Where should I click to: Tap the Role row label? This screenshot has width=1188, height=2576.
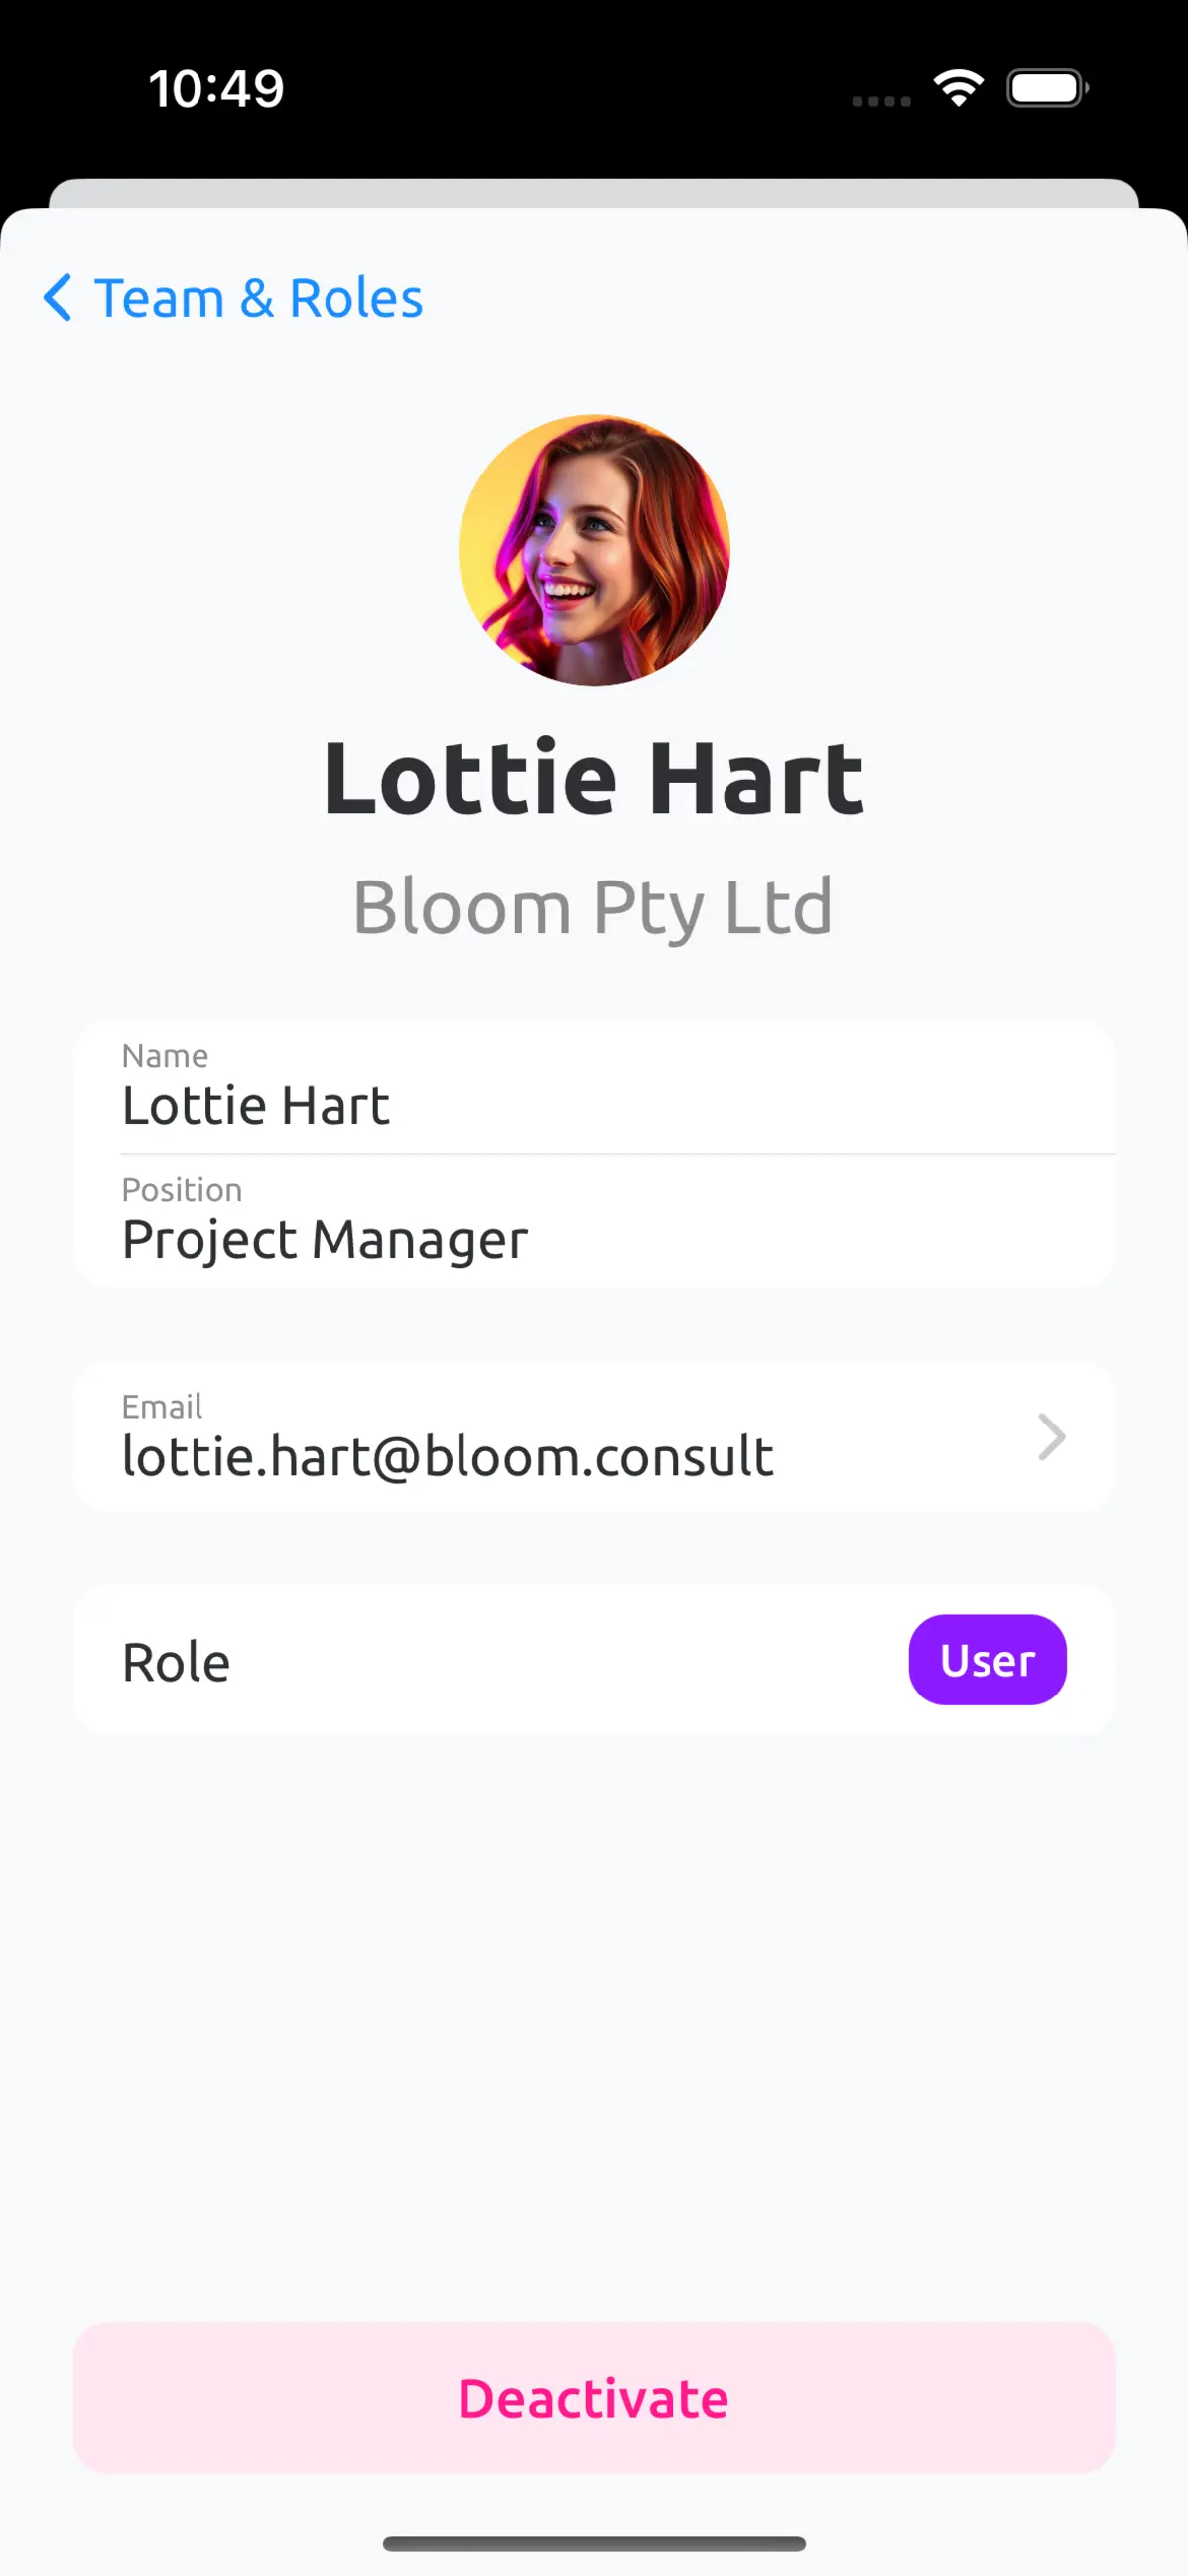(176, 1662)
